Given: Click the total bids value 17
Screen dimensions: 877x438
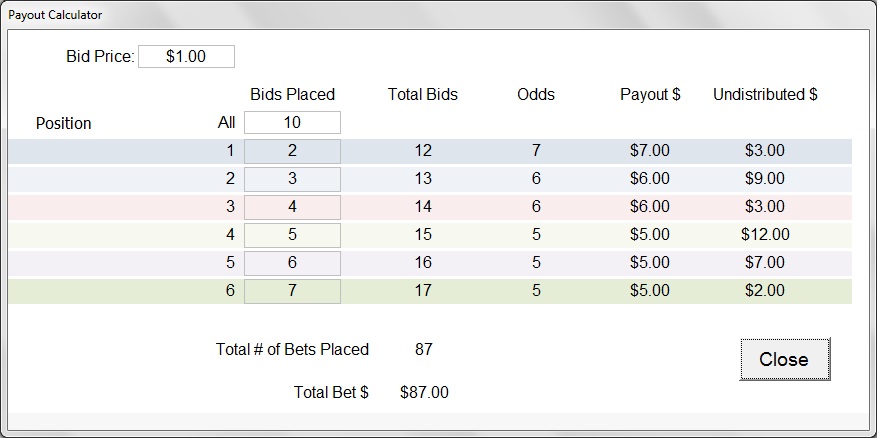Looking at the screenshot, I should (x=422, y=291).
